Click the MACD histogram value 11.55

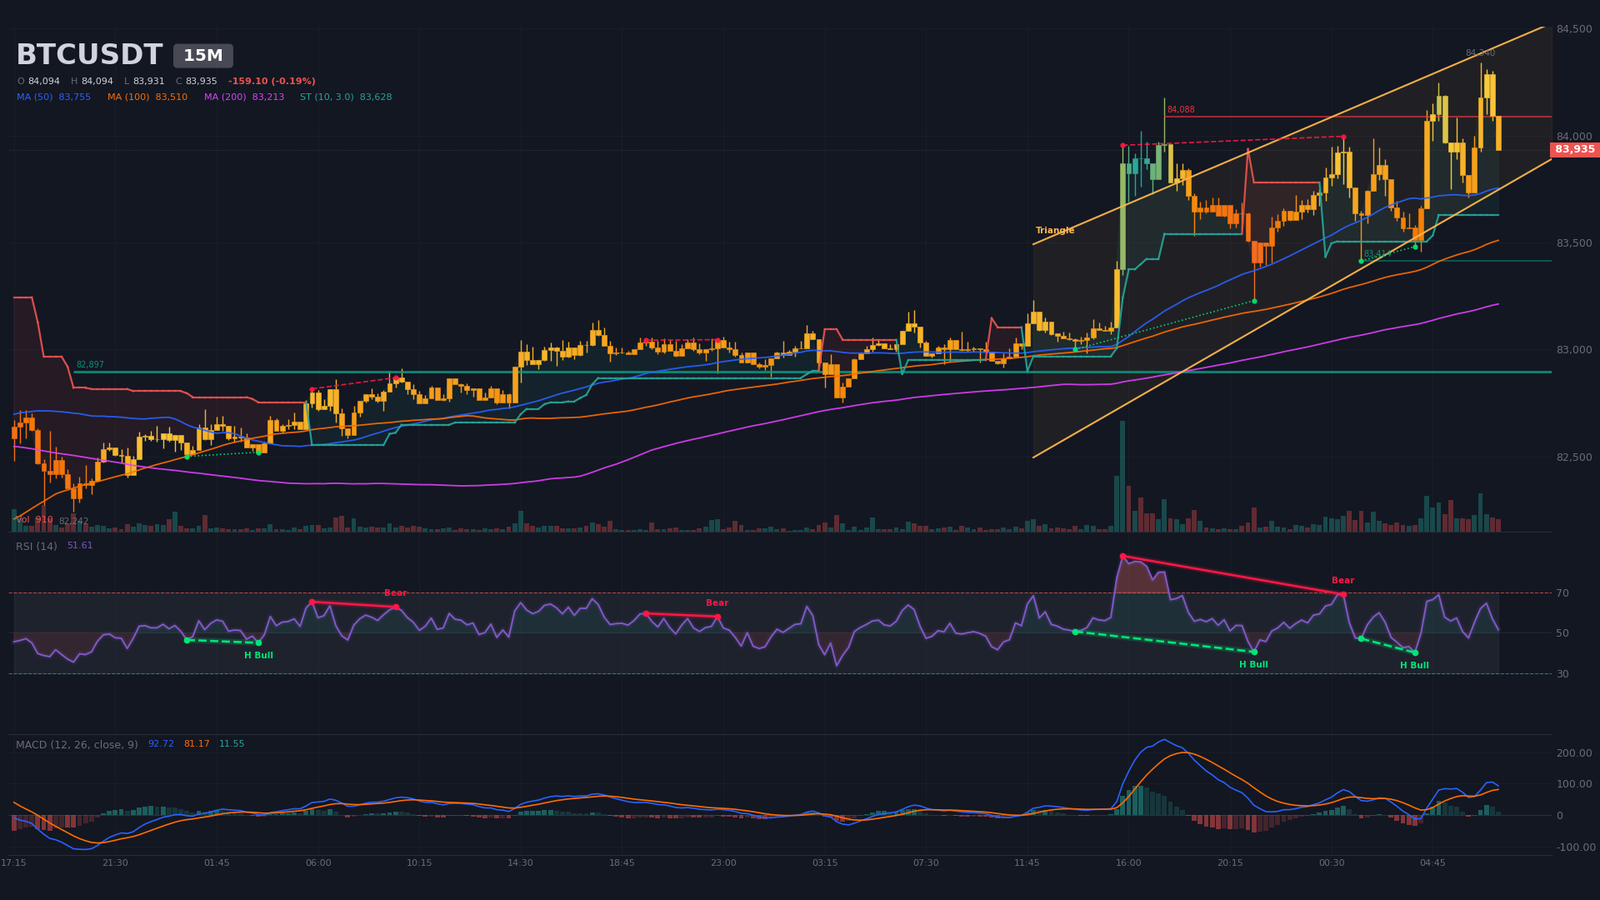(x=231, y=744)
